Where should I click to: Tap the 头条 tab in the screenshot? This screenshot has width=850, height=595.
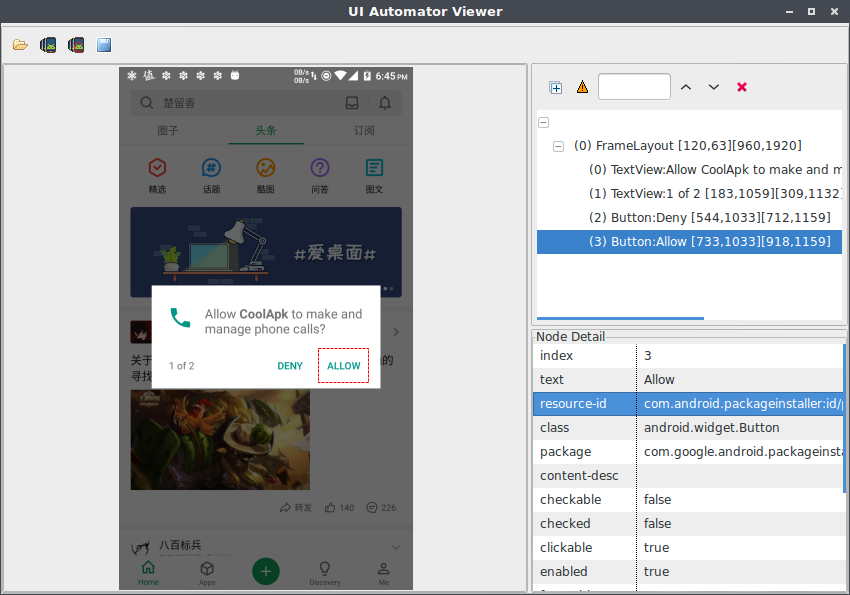266,131
